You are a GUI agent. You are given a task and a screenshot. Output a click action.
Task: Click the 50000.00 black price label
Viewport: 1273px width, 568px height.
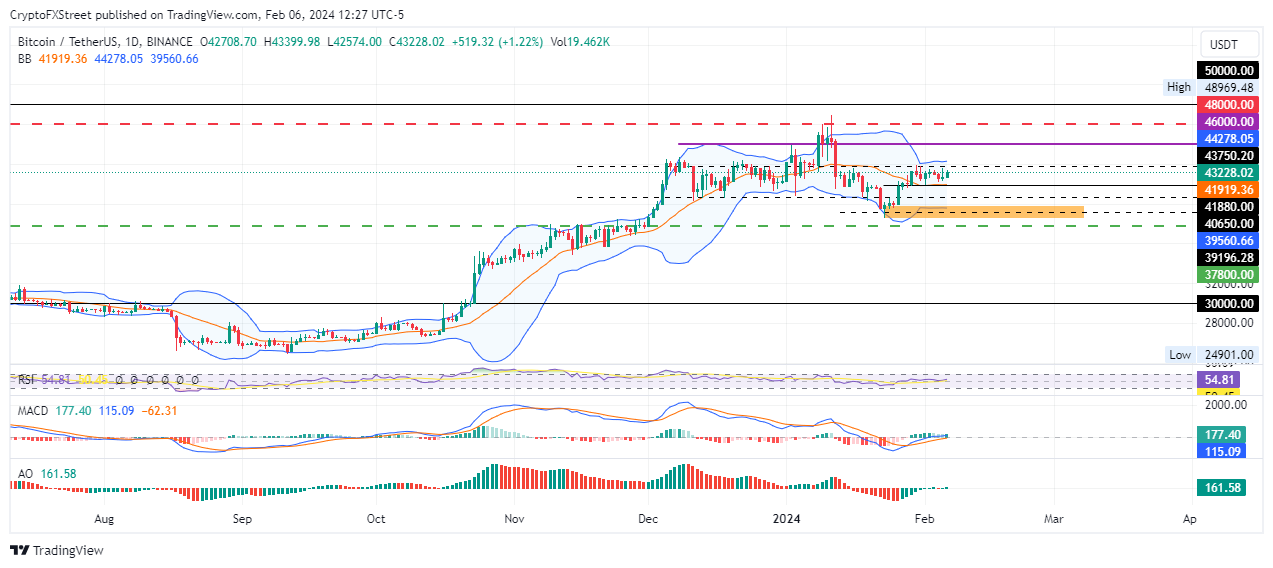1227,71
